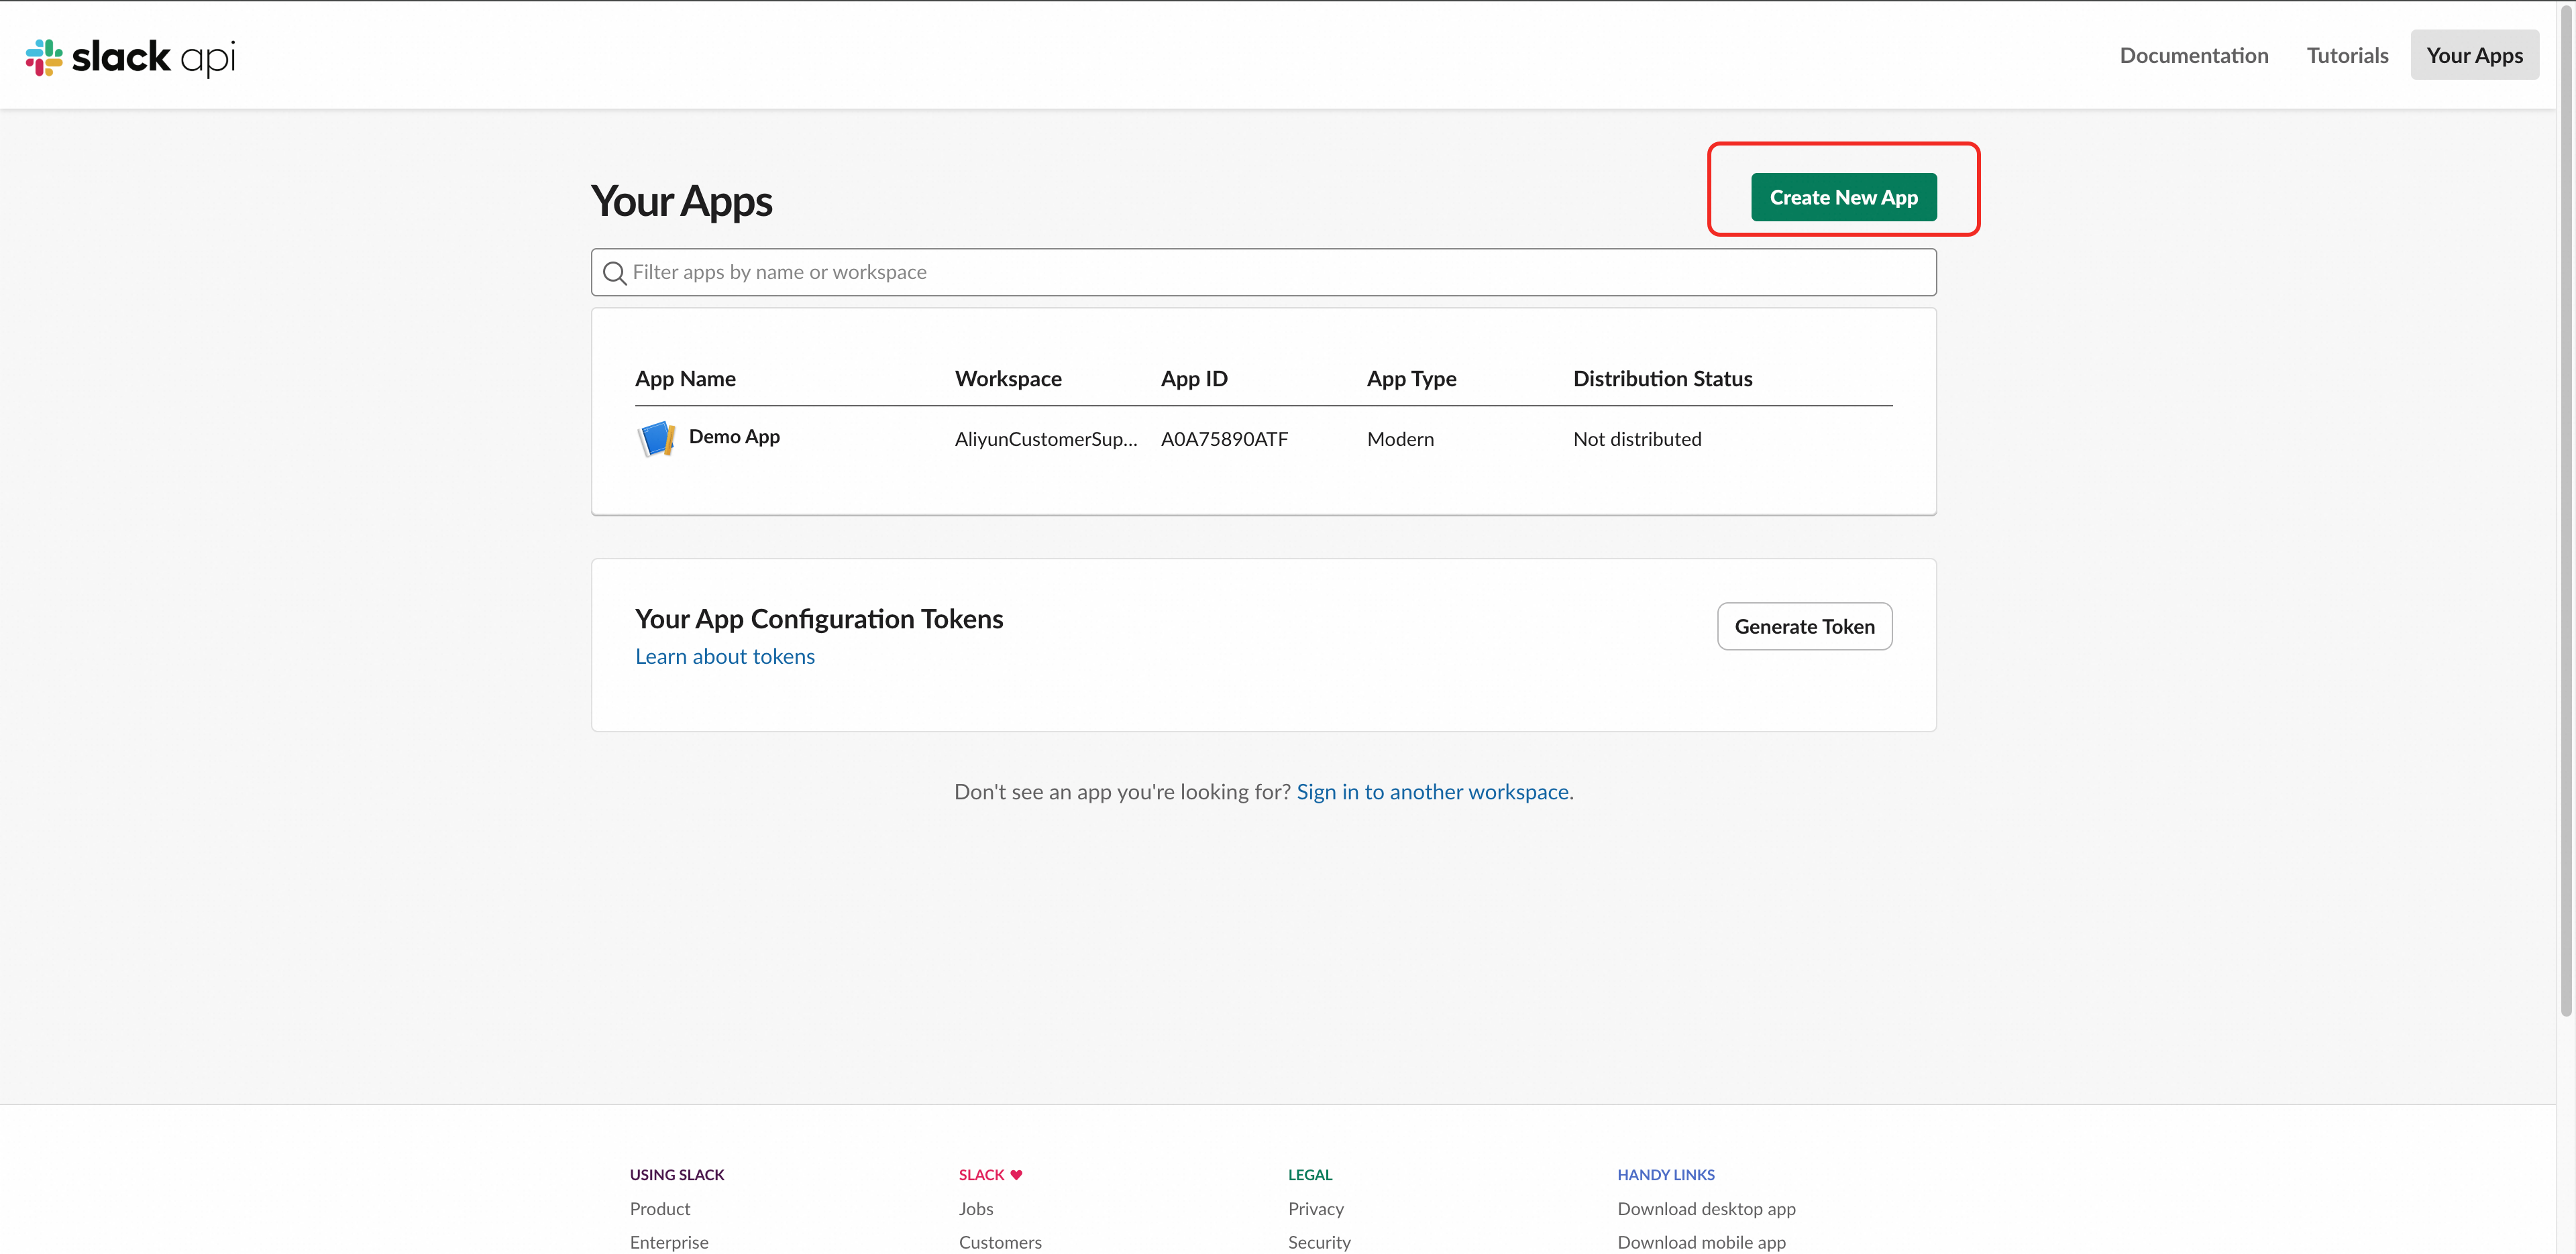Open the Security footer link
This screenshot has height=1254, width=2576.
[1319, 1242]
